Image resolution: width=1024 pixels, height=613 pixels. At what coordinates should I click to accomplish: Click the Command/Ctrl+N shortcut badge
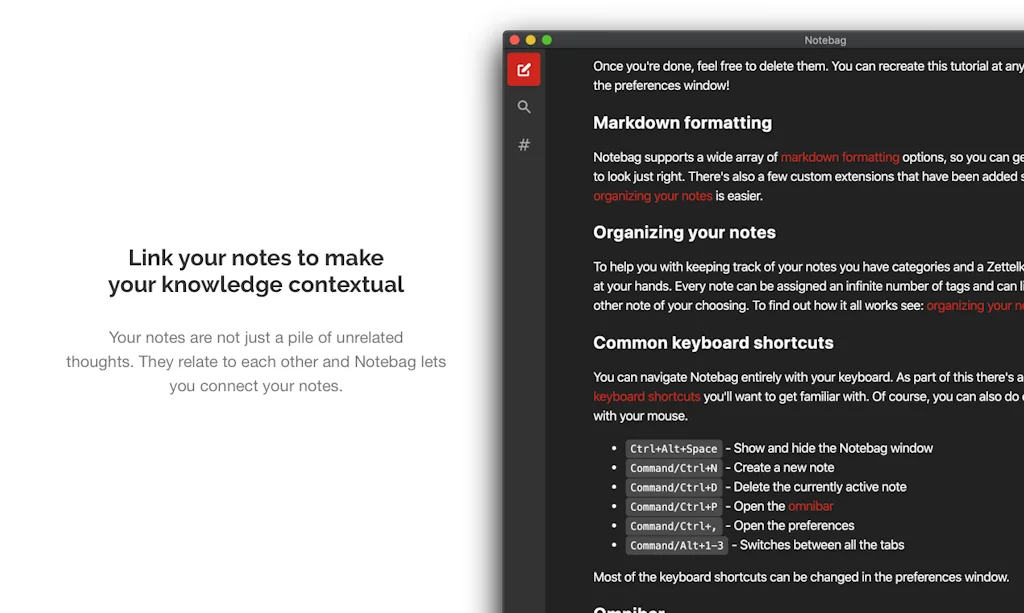pos(673,467)
